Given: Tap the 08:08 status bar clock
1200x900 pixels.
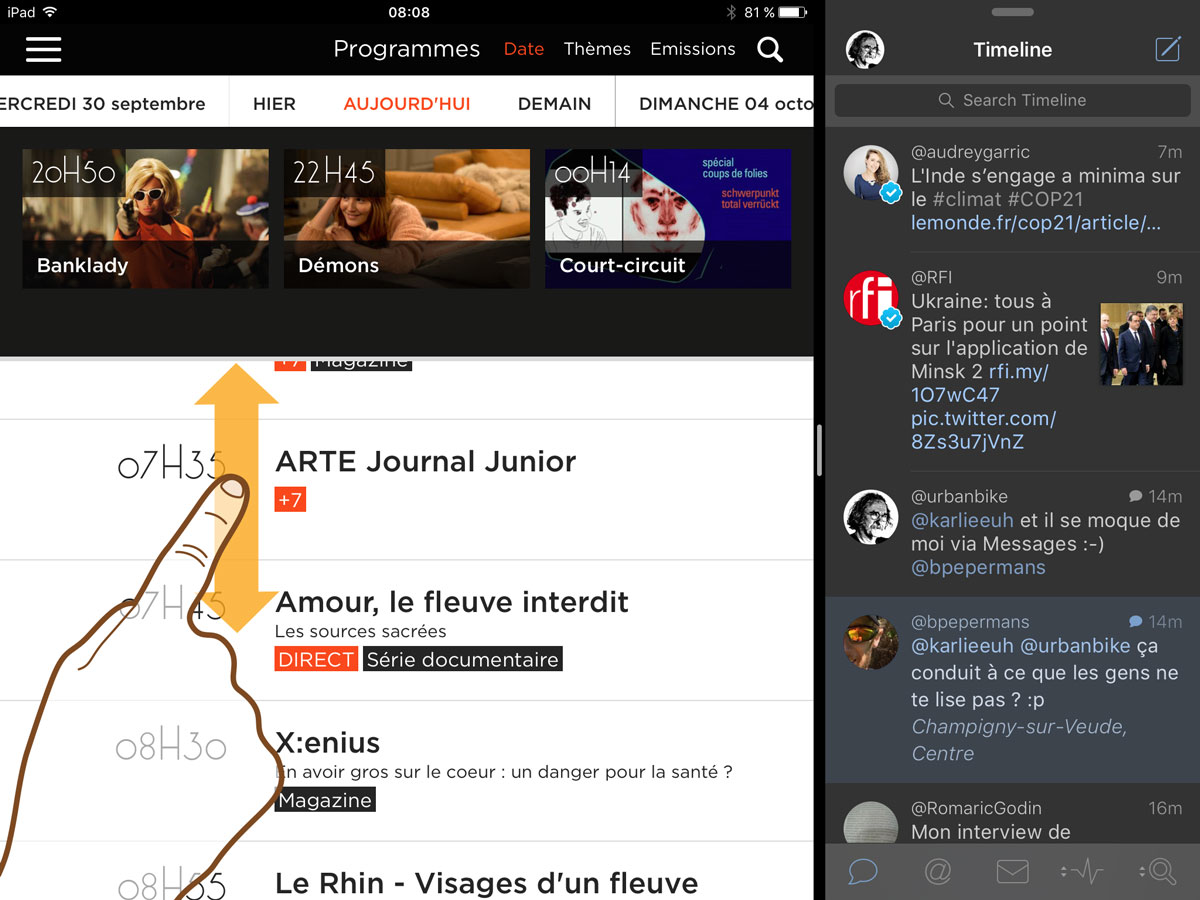Looking at the screenshot, I should pos(408,12).
